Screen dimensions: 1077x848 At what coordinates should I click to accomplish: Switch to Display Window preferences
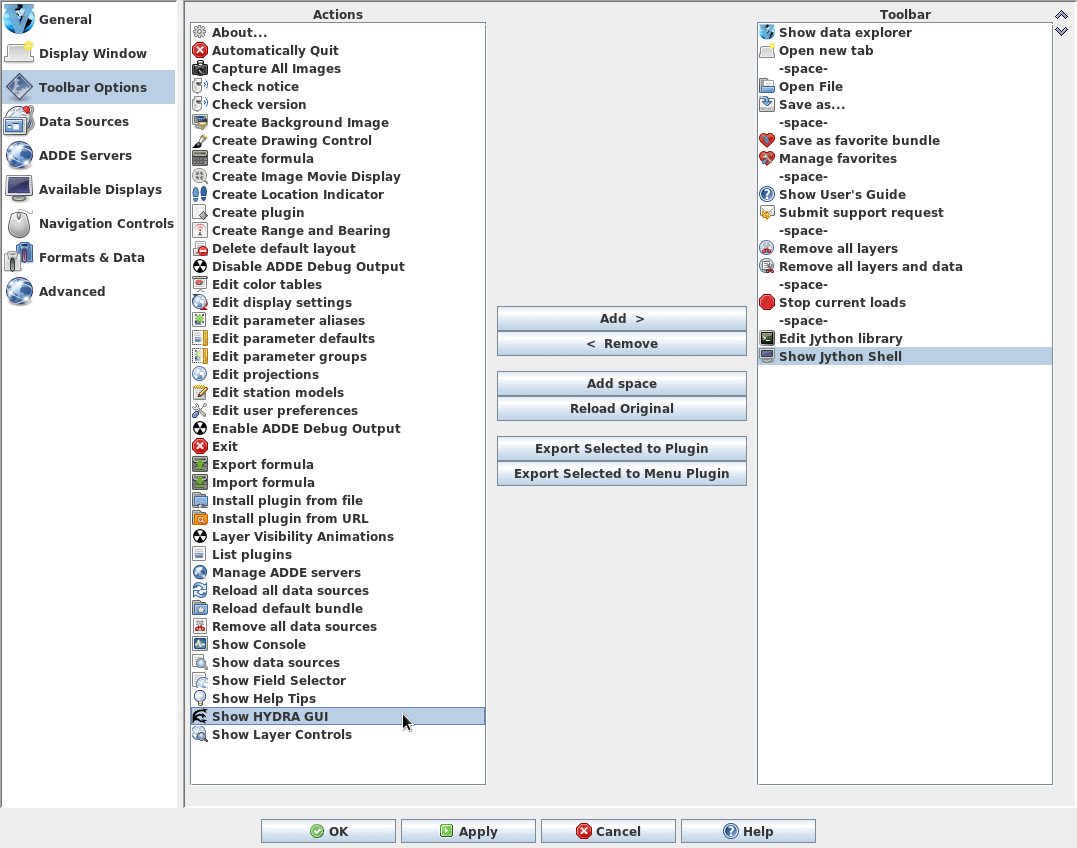(x=89, y=54)
